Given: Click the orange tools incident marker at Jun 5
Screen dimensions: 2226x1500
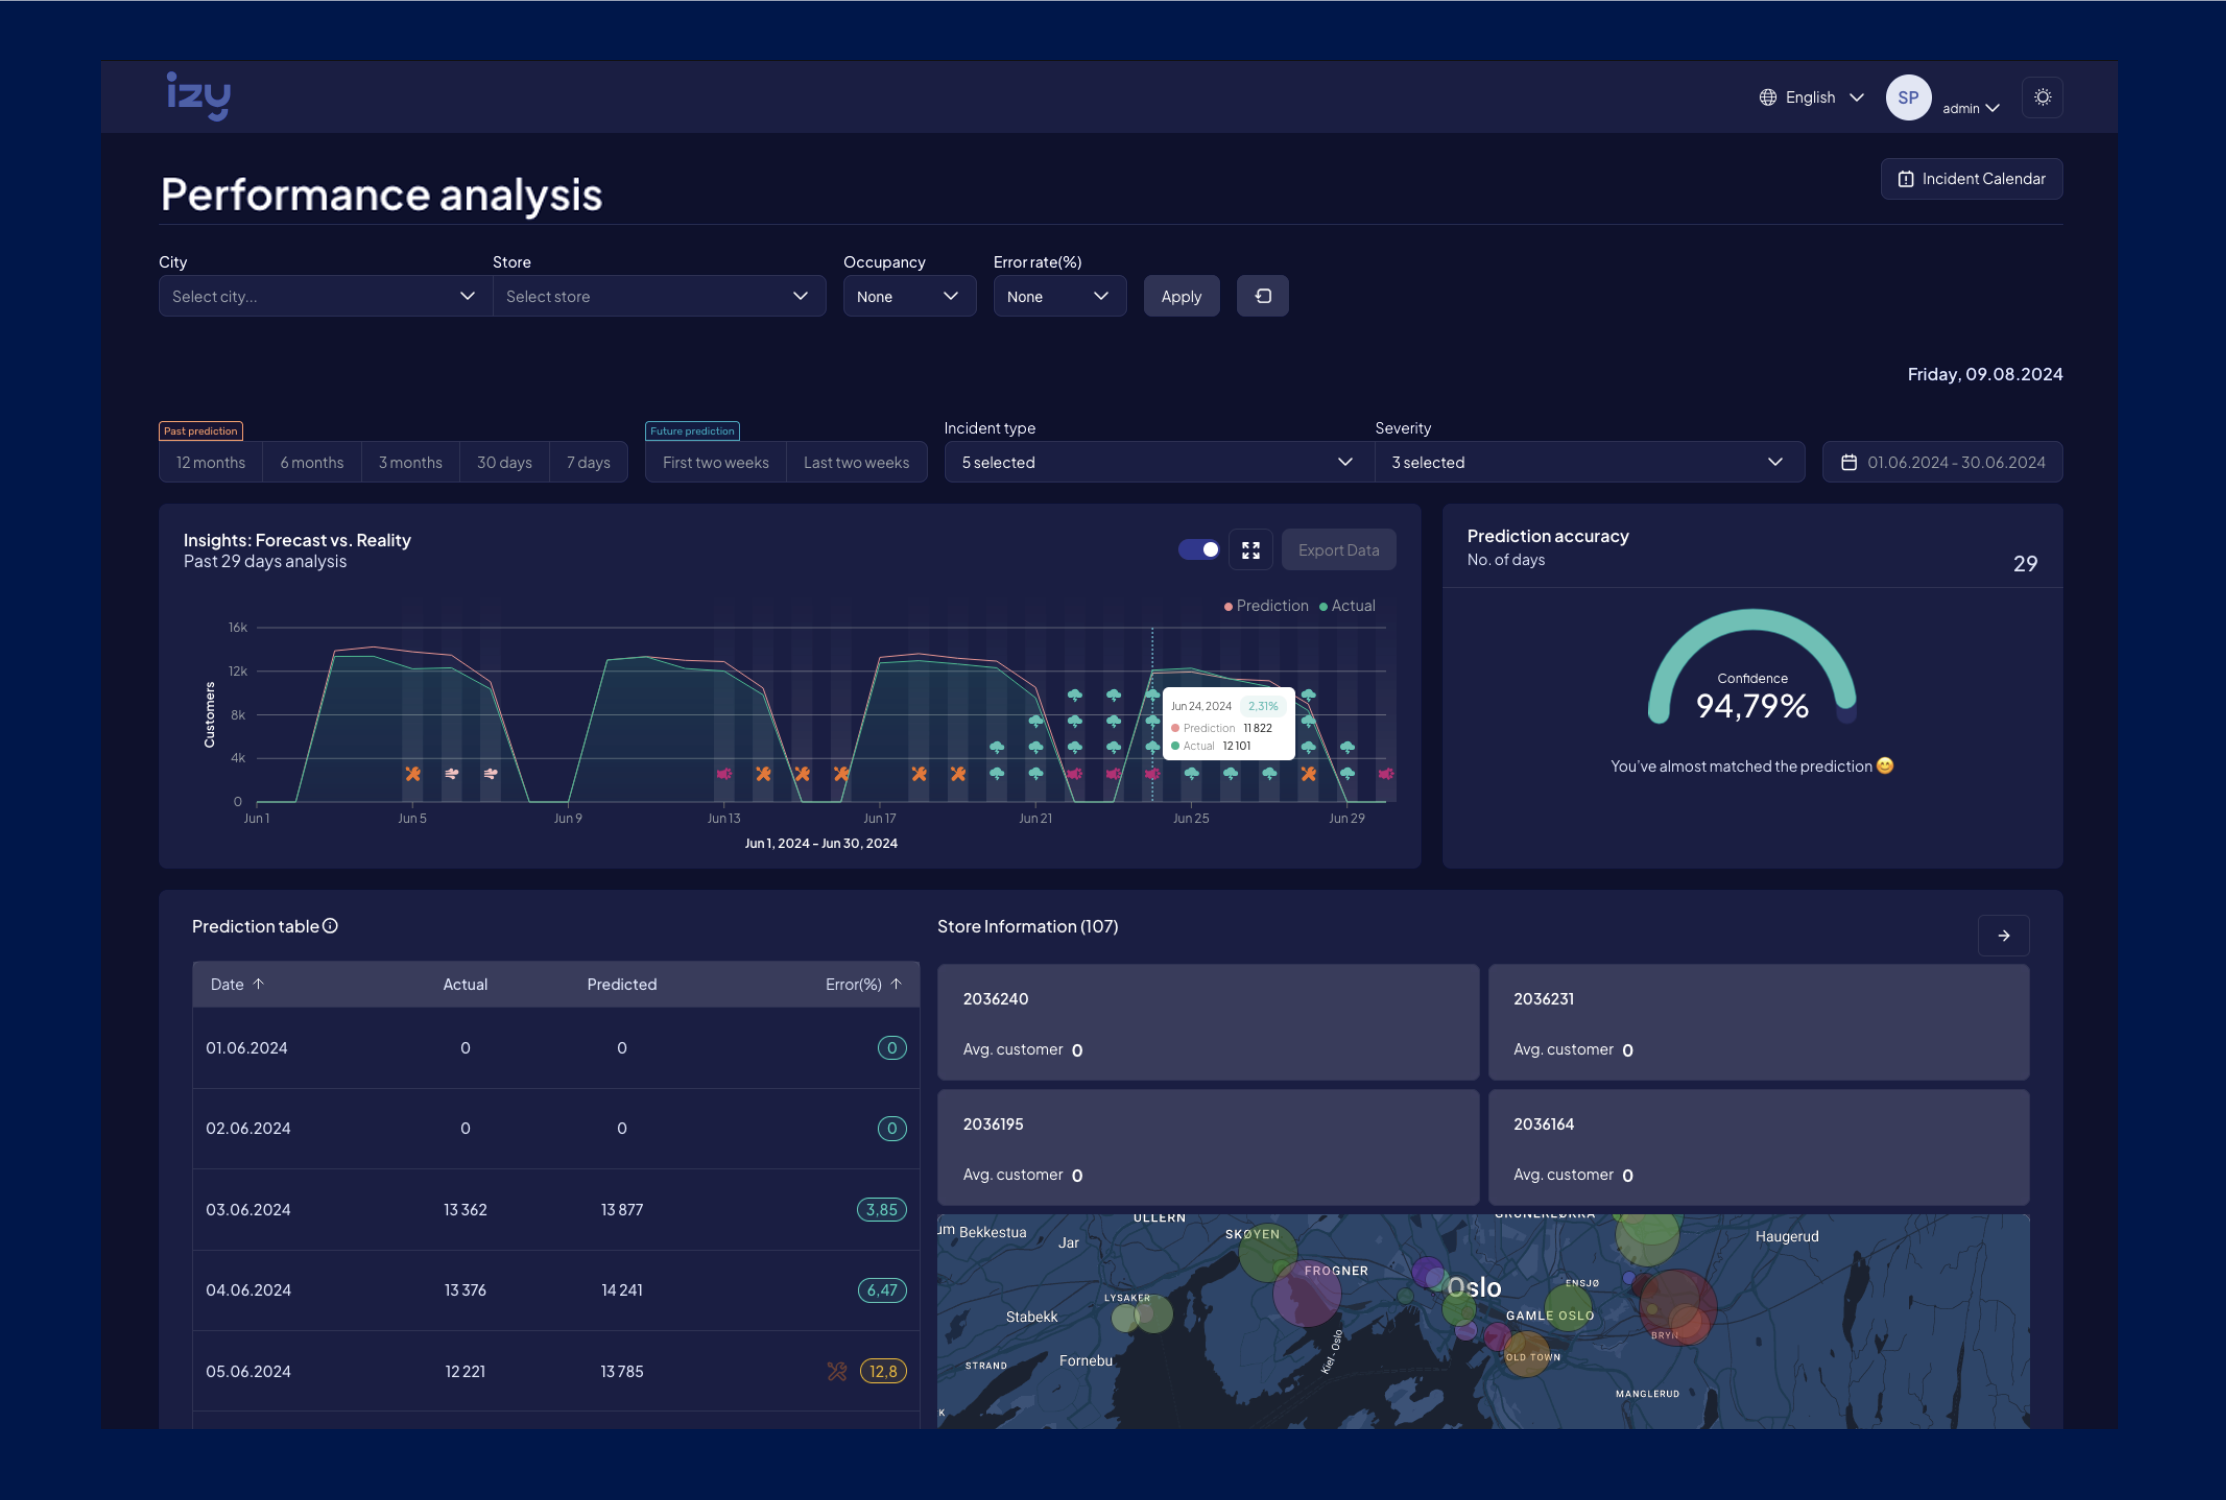Looking at the screenshot, I should pos(412,773).
